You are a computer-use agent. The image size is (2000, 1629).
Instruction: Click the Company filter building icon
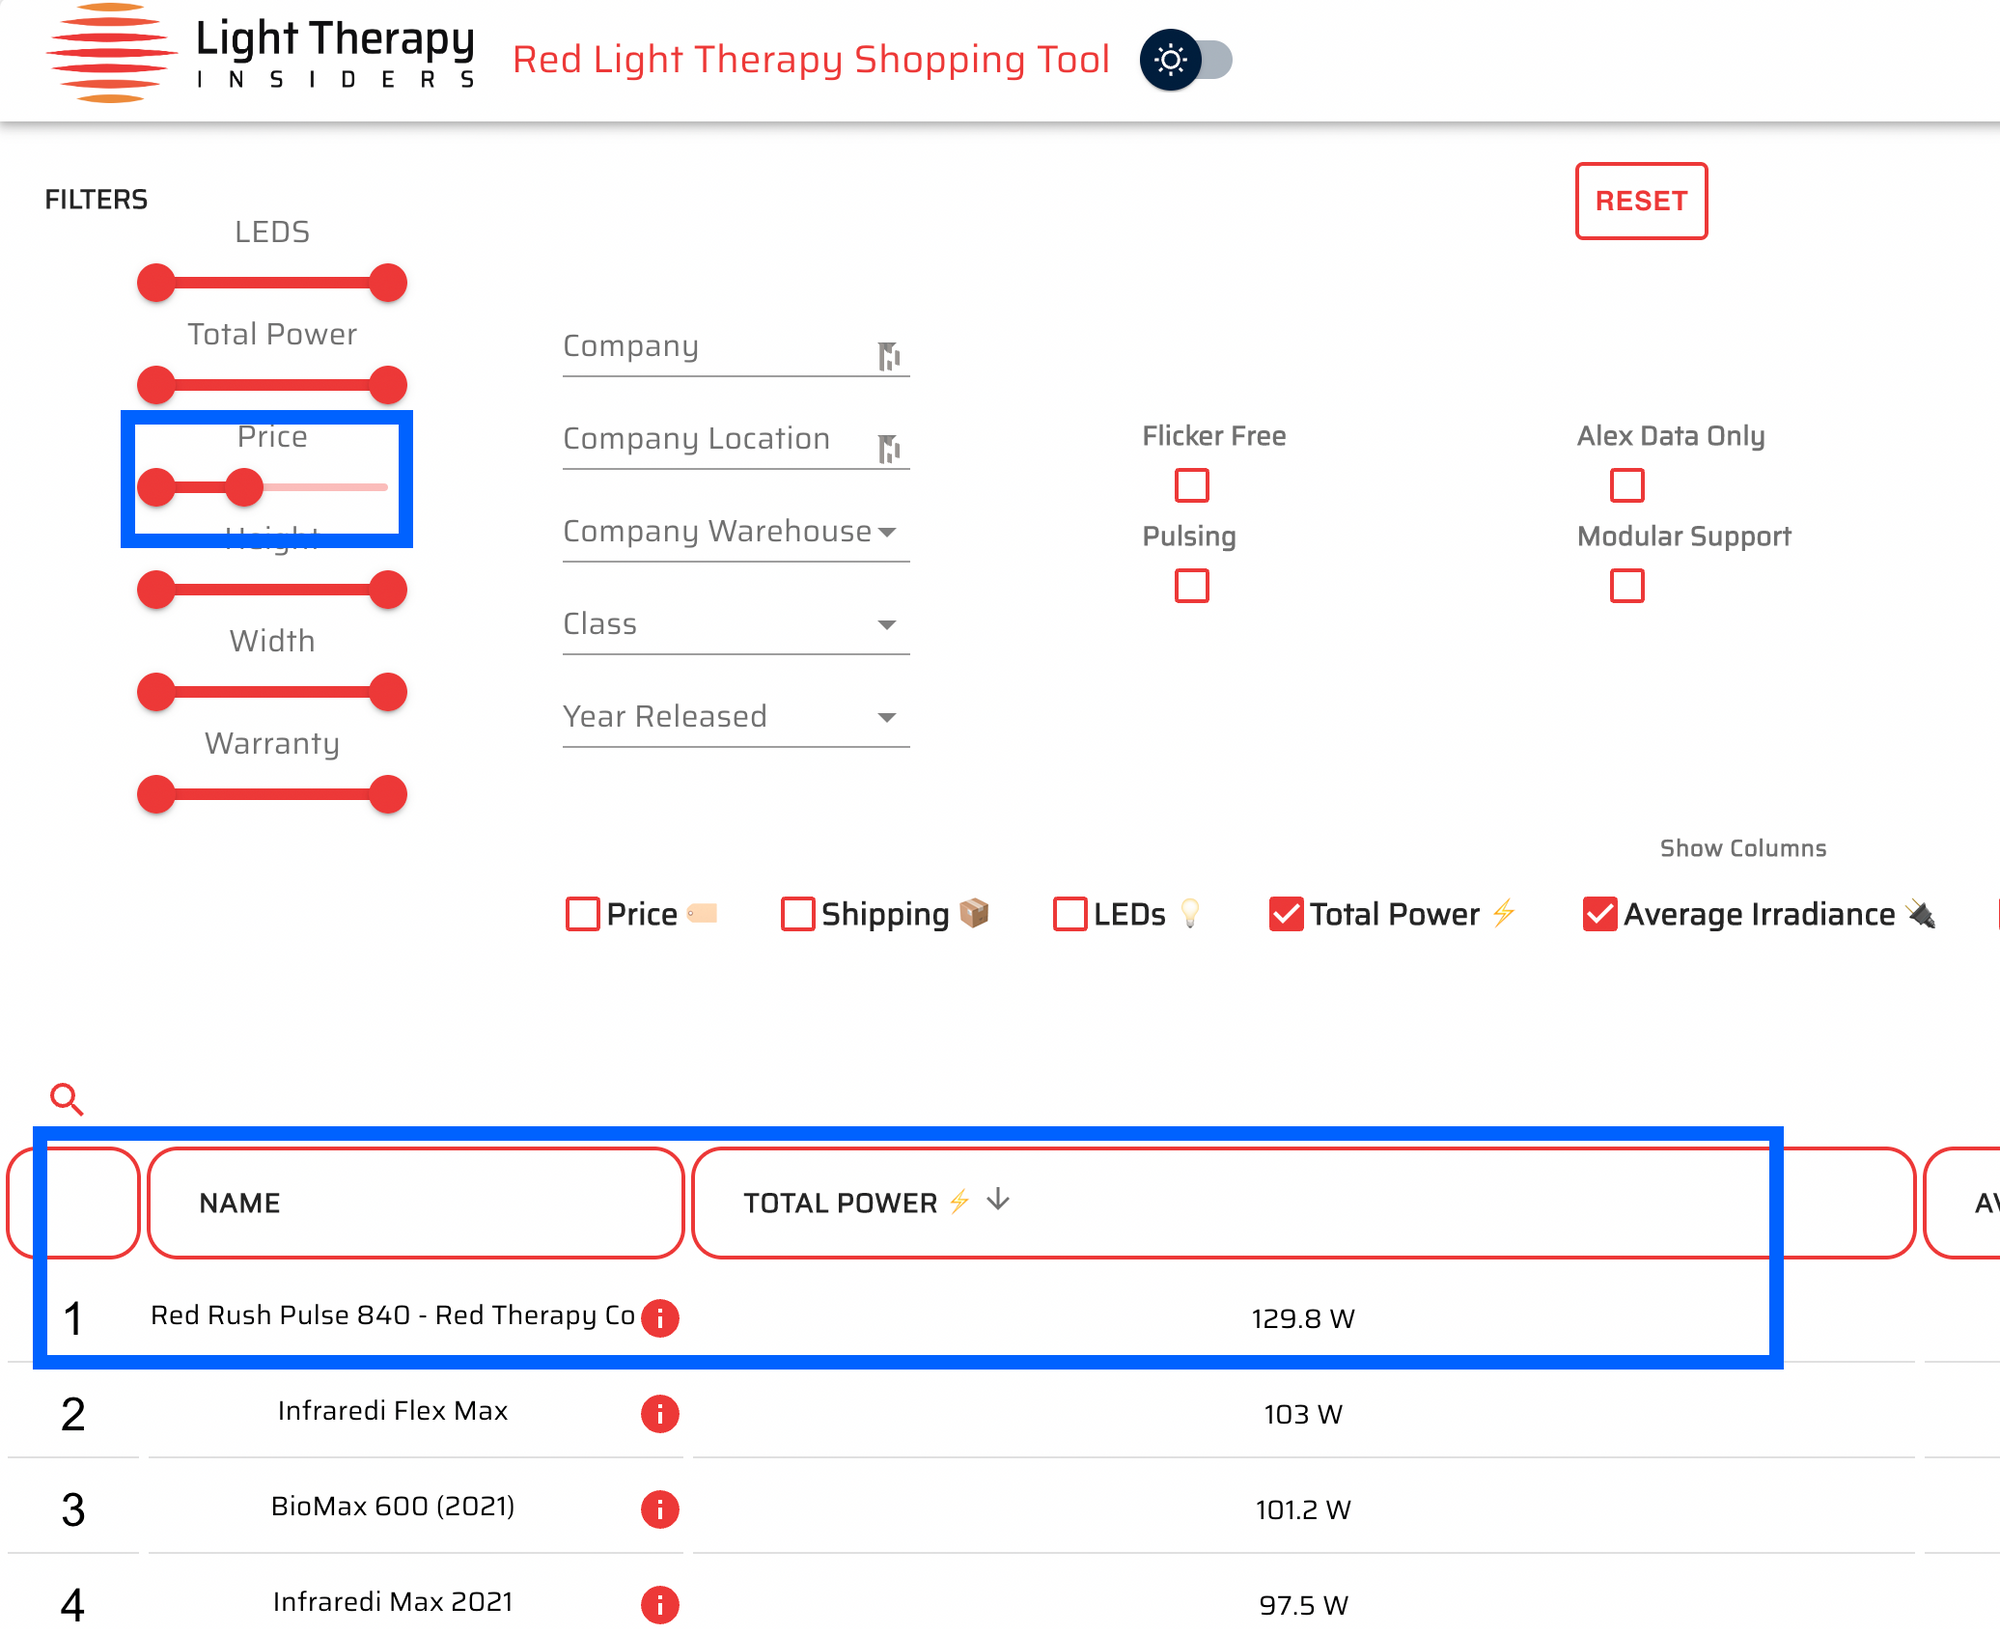click(x=888, y=355)
